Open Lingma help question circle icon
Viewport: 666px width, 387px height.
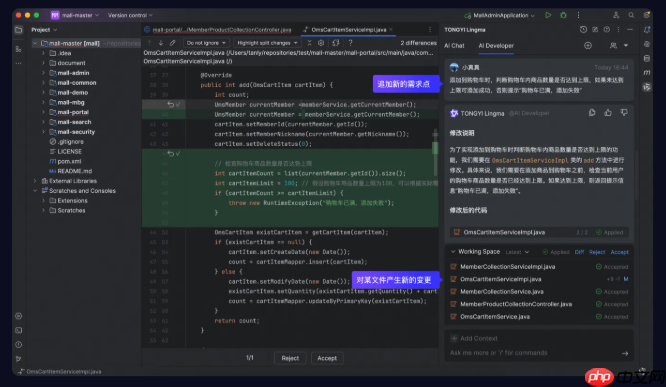[x=607, y=30]
